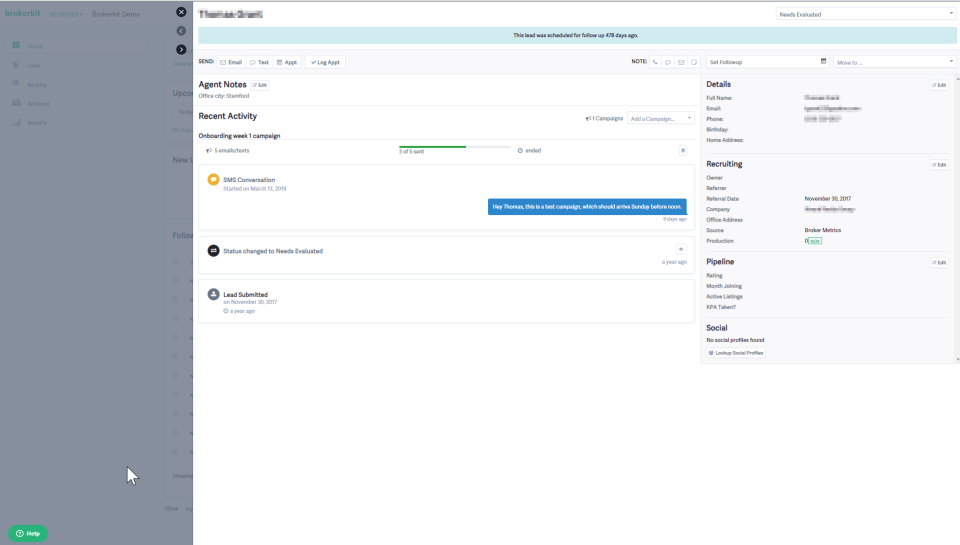The height and width of the screenshot is (545, 960).
Task: Click Lookup Social Profiles button
Action: [x=736, y=353]
